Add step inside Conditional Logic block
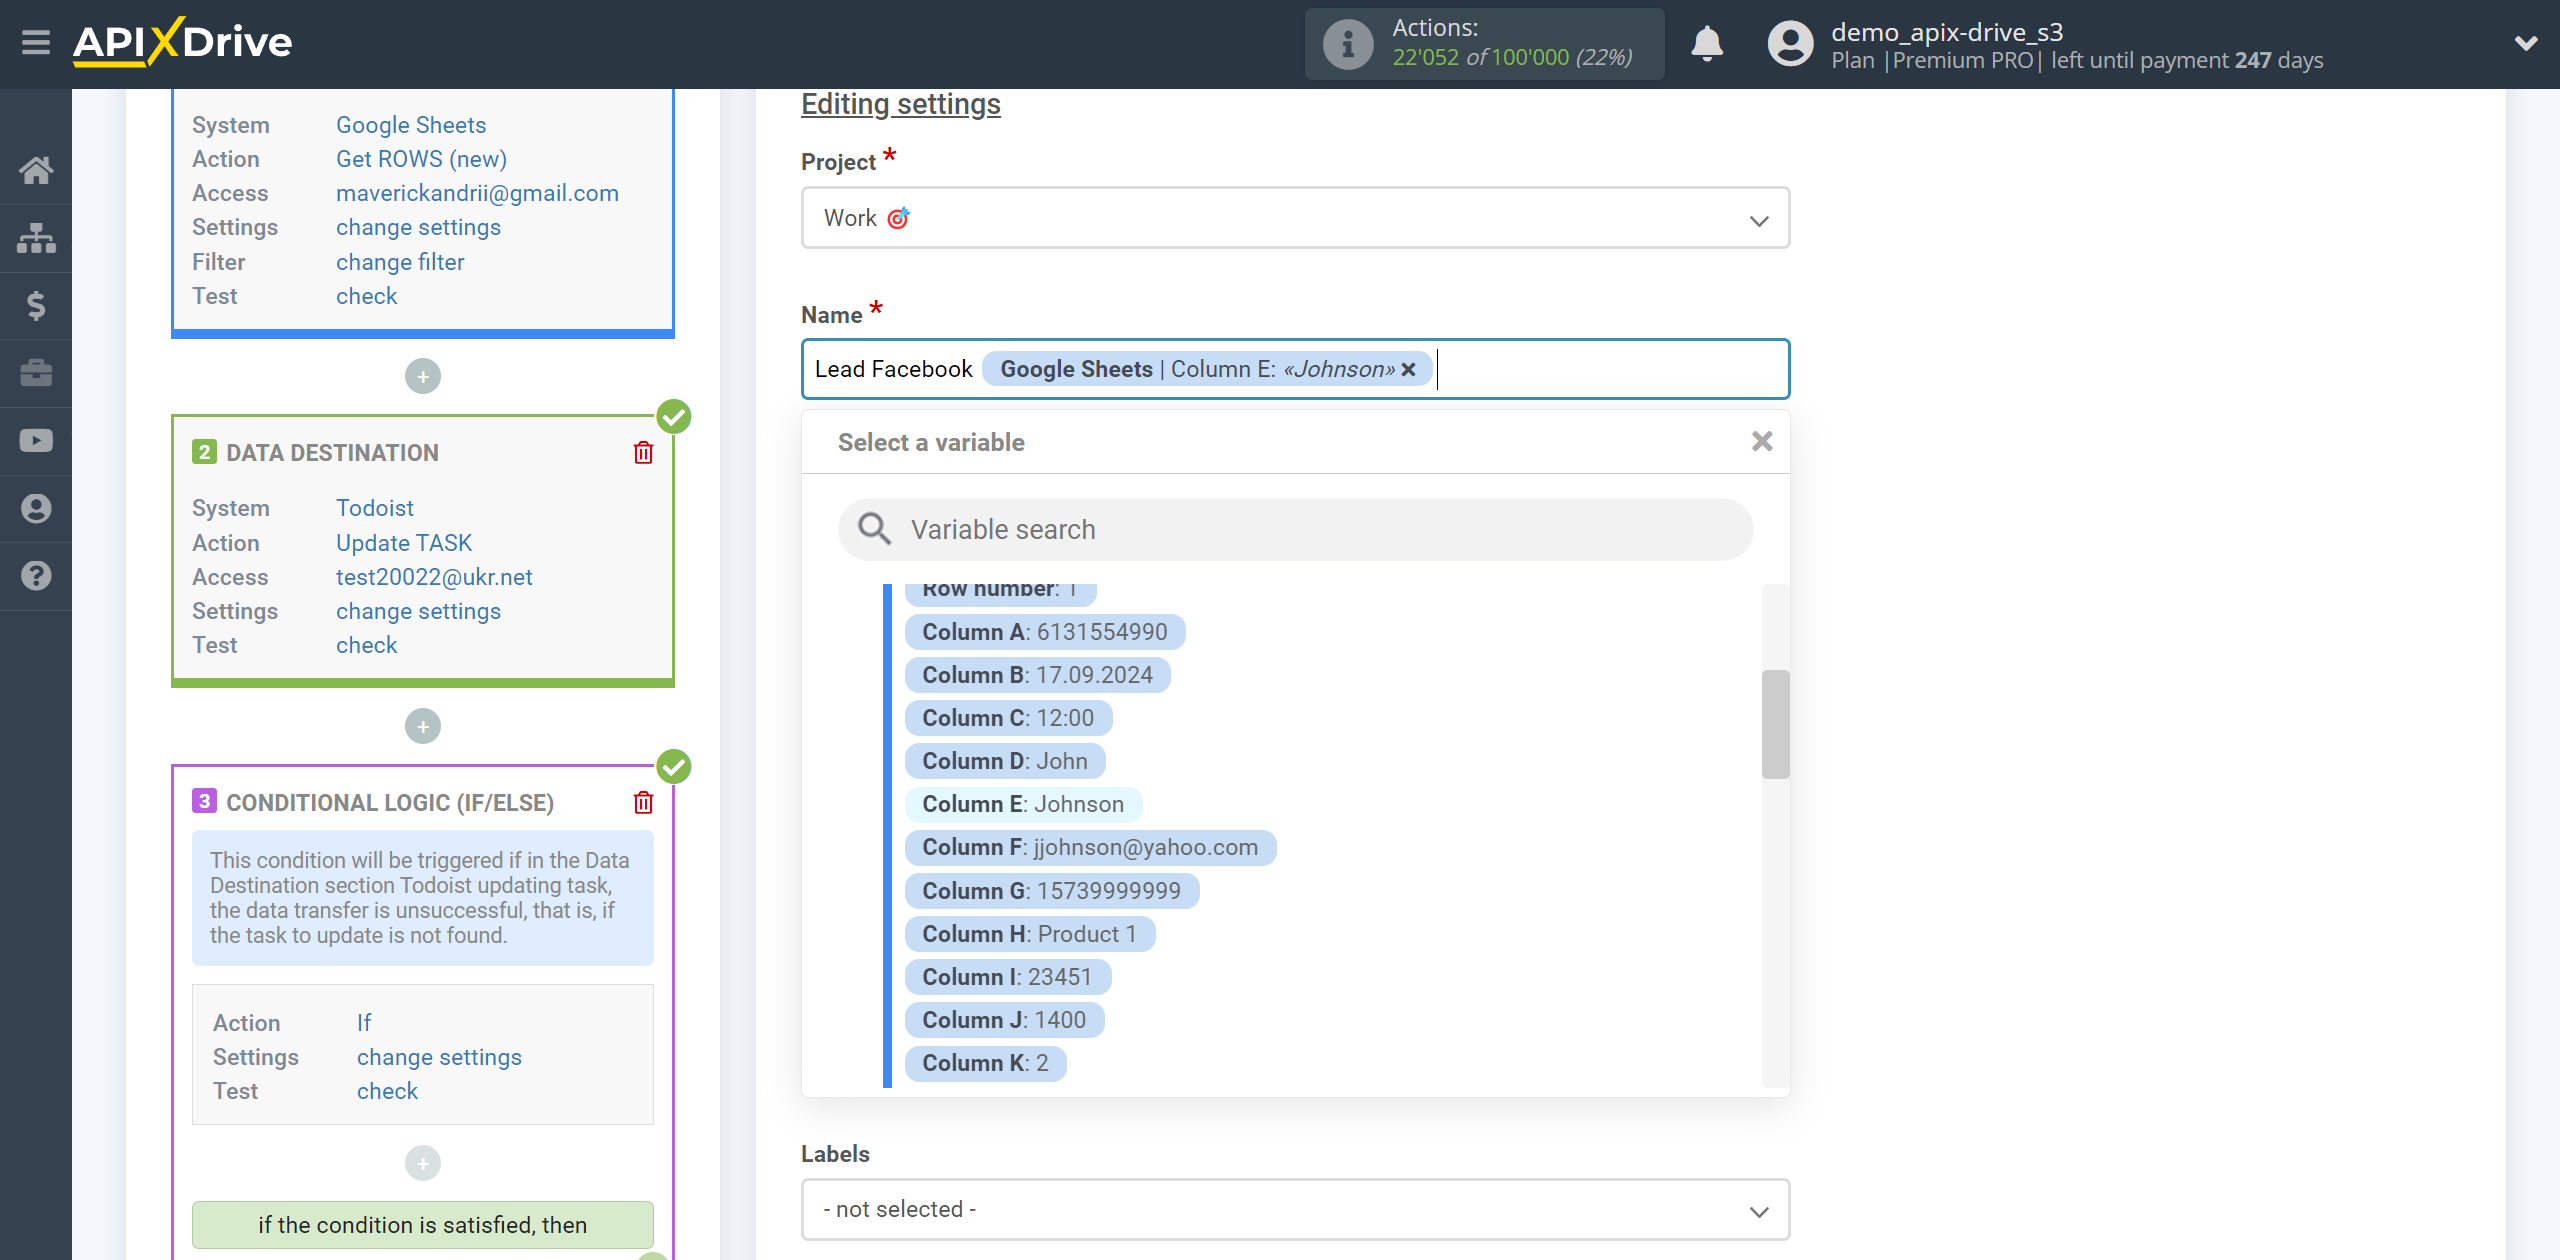Image resolution: width=2560 pixels, height=1260 pixels. click(x=423, y=1163)
